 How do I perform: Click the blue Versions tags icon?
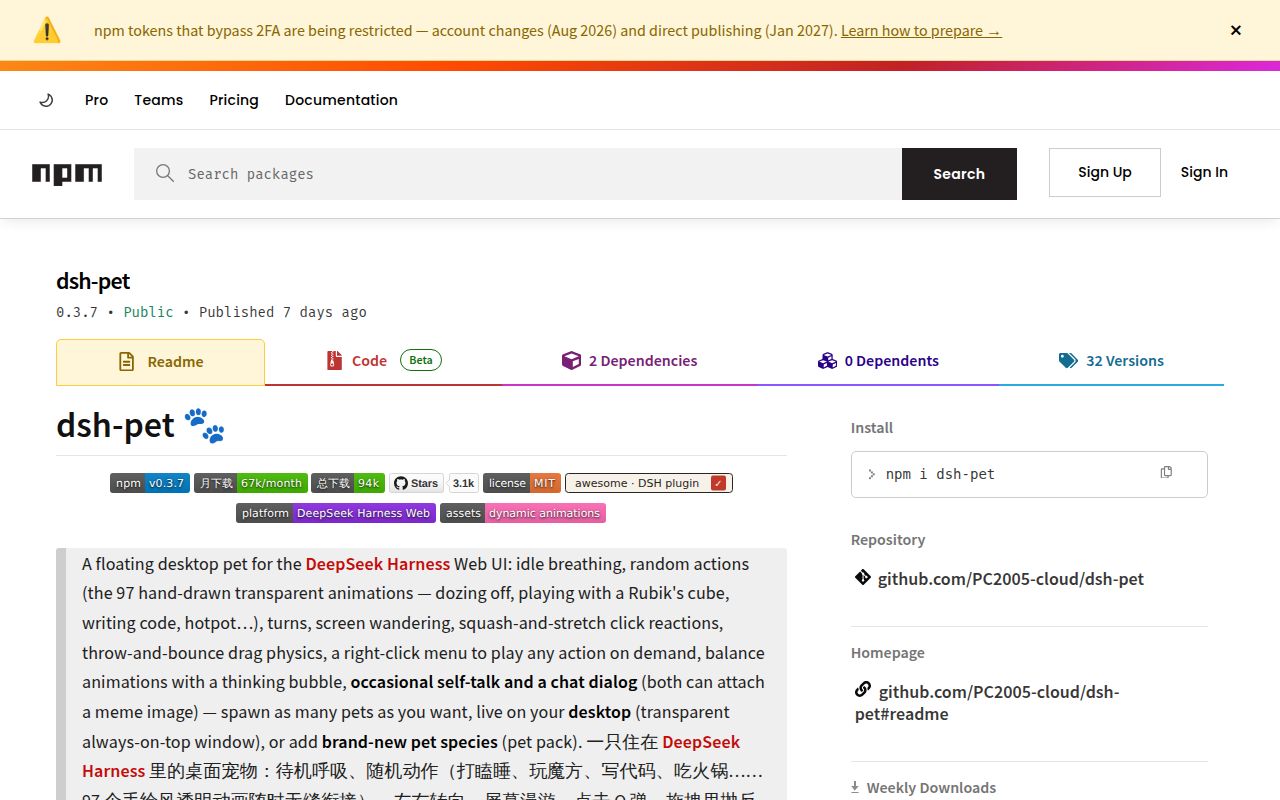pos(1068,361)
